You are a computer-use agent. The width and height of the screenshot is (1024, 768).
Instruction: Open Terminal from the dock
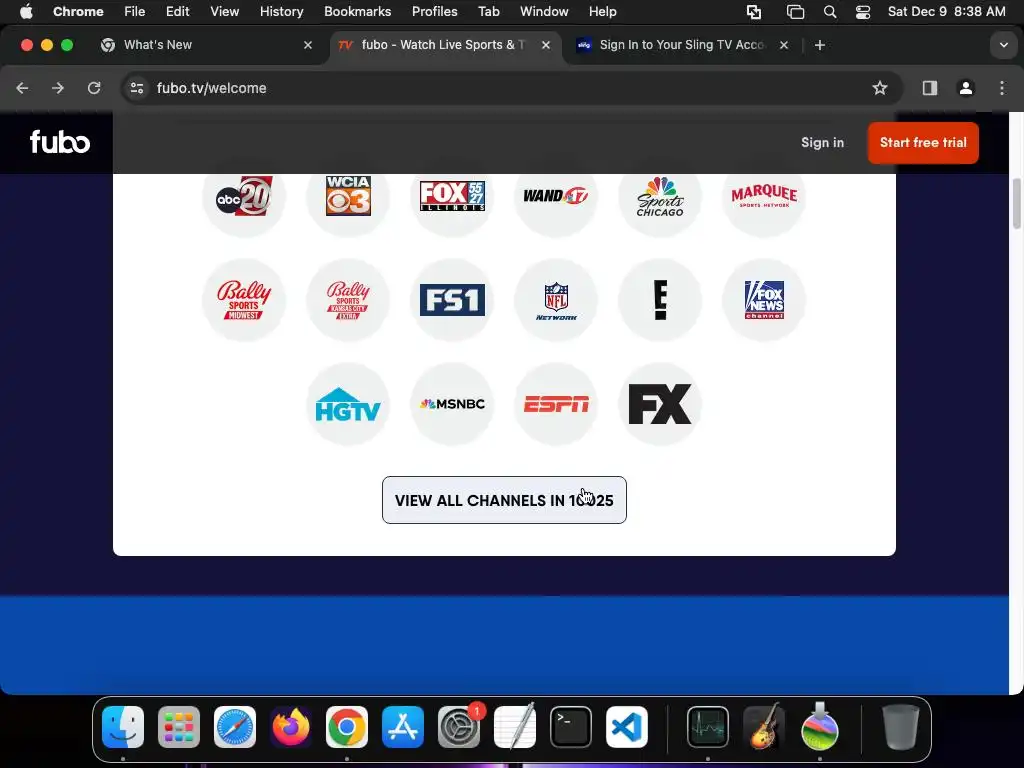click(571, 727)
